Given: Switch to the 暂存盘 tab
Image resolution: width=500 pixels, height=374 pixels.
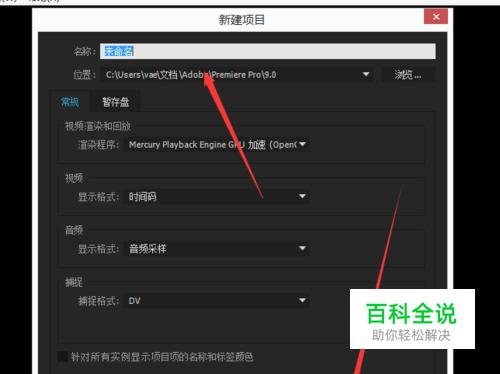Looking at the screenshot, I should point(115,102).
